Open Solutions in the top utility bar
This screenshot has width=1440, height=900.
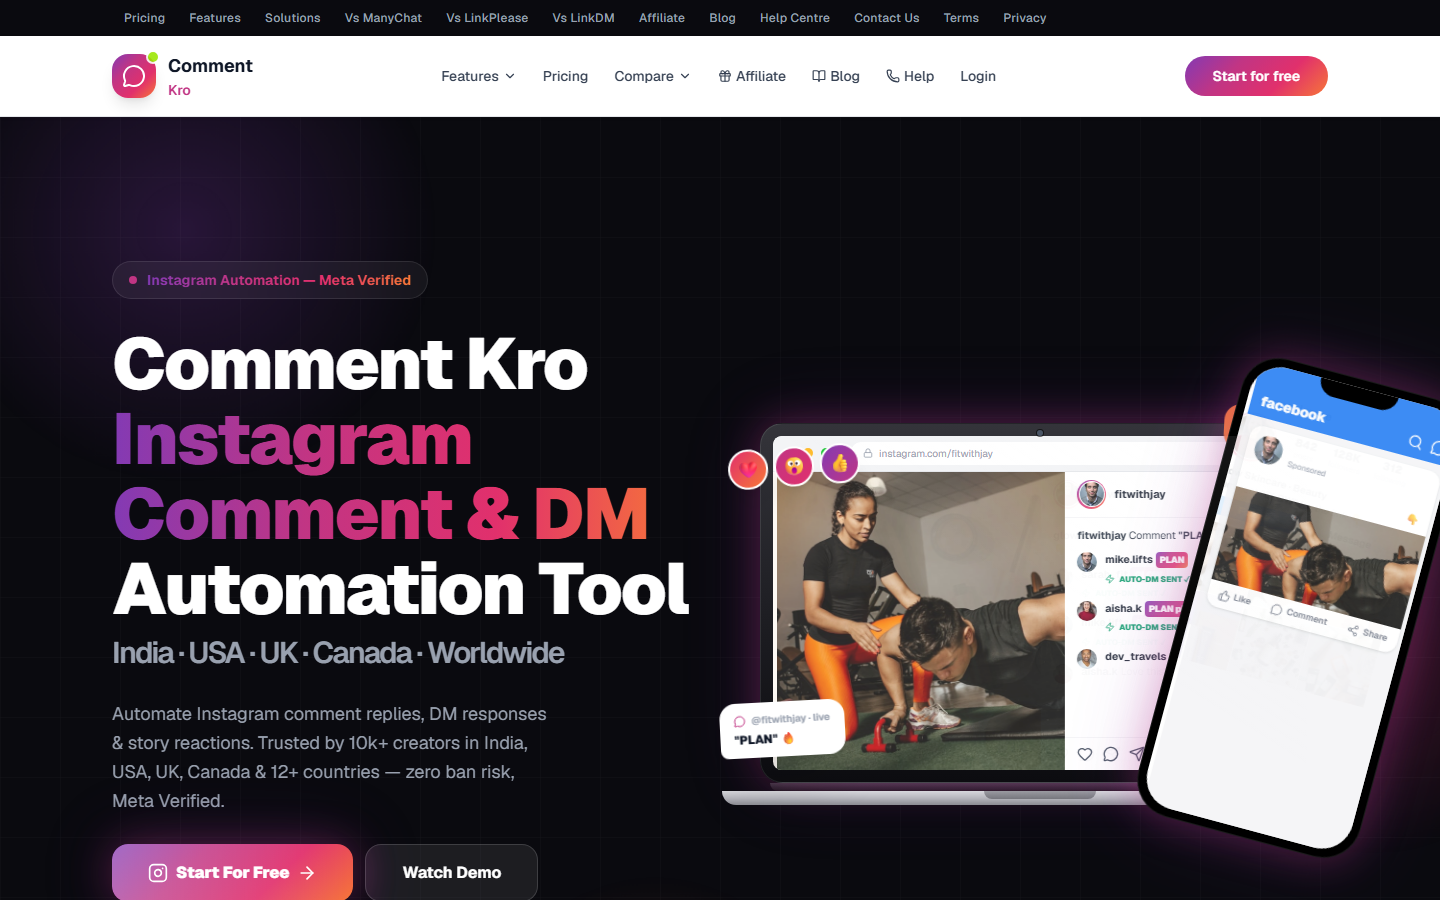293,18
